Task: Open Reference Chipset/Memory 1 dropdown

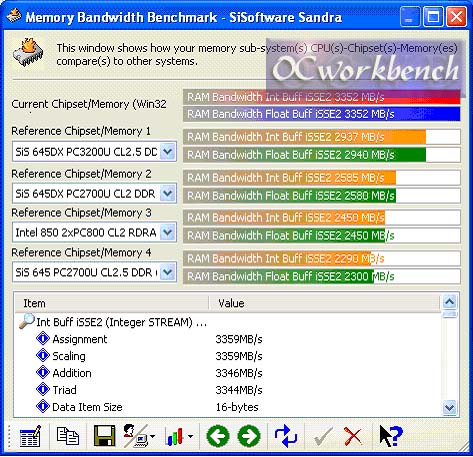Action: tap(167, 152)
